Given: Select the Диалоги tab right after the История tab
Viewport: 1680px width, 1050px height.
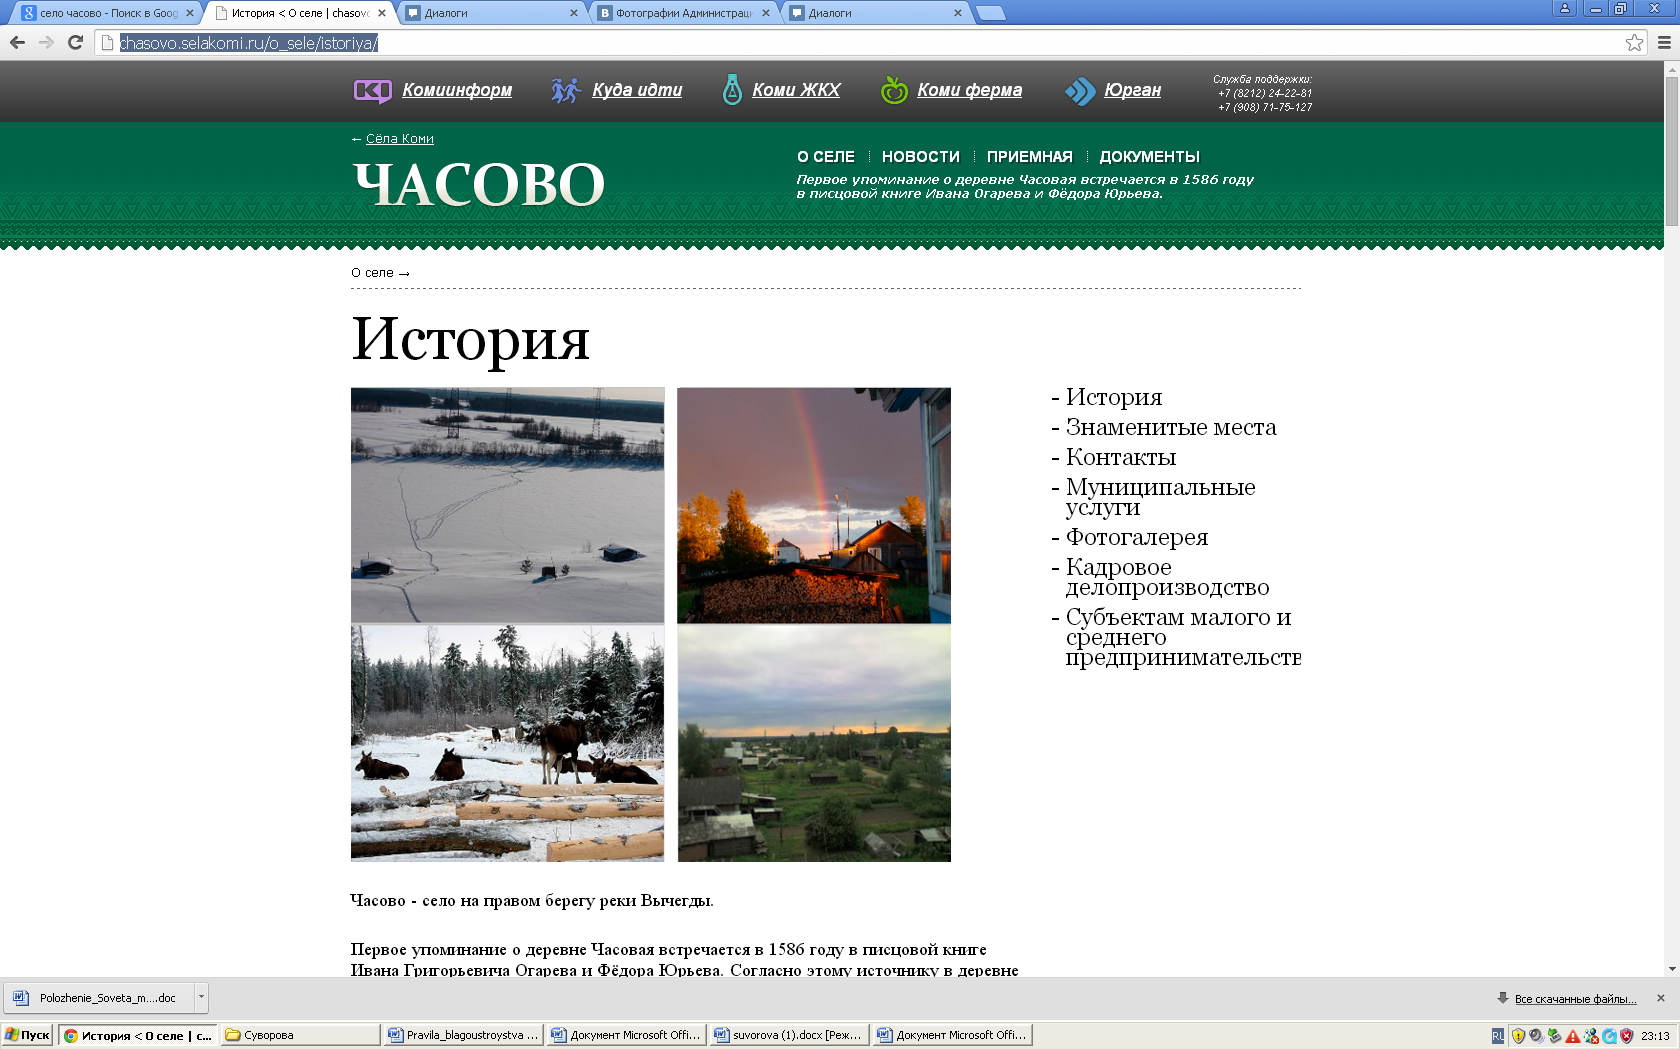Looking at the screenshot, I should 492,13.
